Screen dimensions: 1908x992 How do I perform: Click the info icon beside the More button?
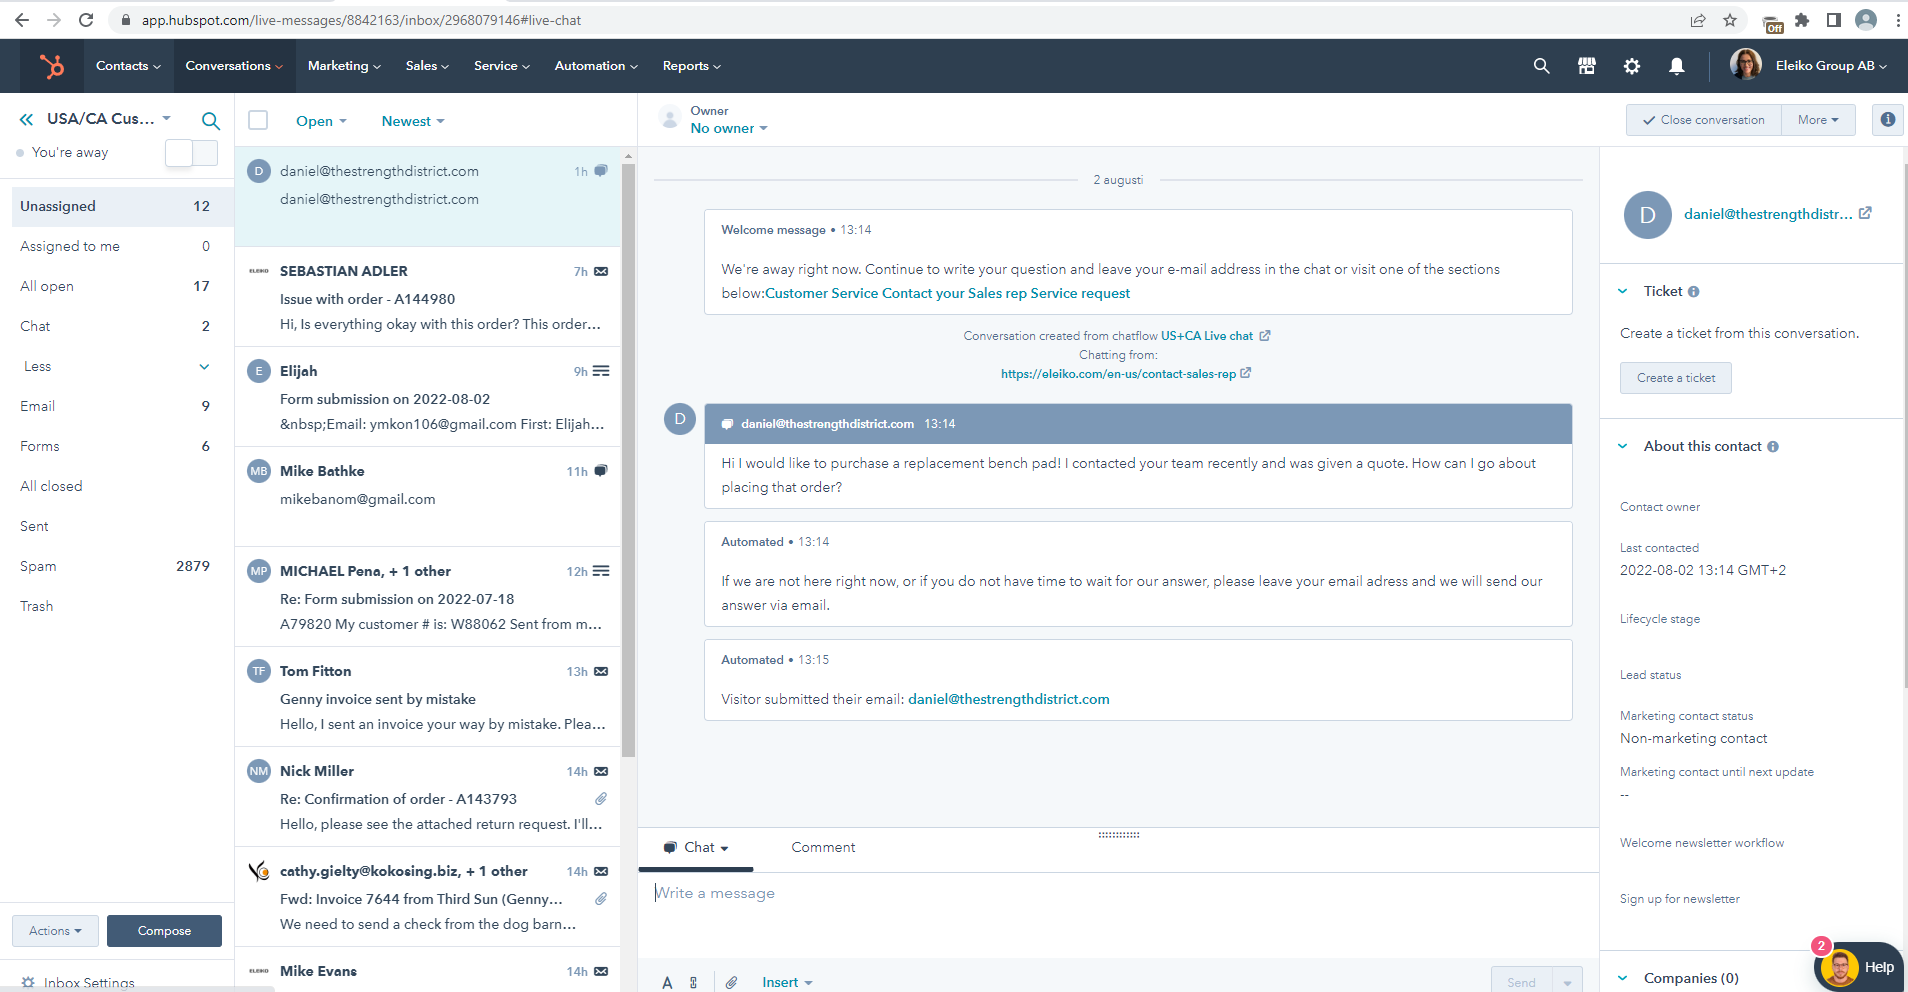click(1887, 120)
